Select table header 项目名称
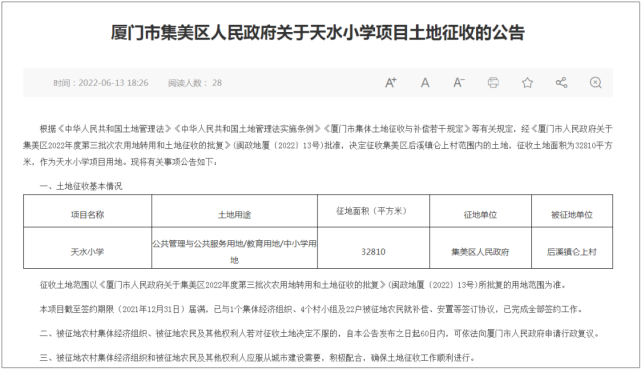 [x=87, y=215]
